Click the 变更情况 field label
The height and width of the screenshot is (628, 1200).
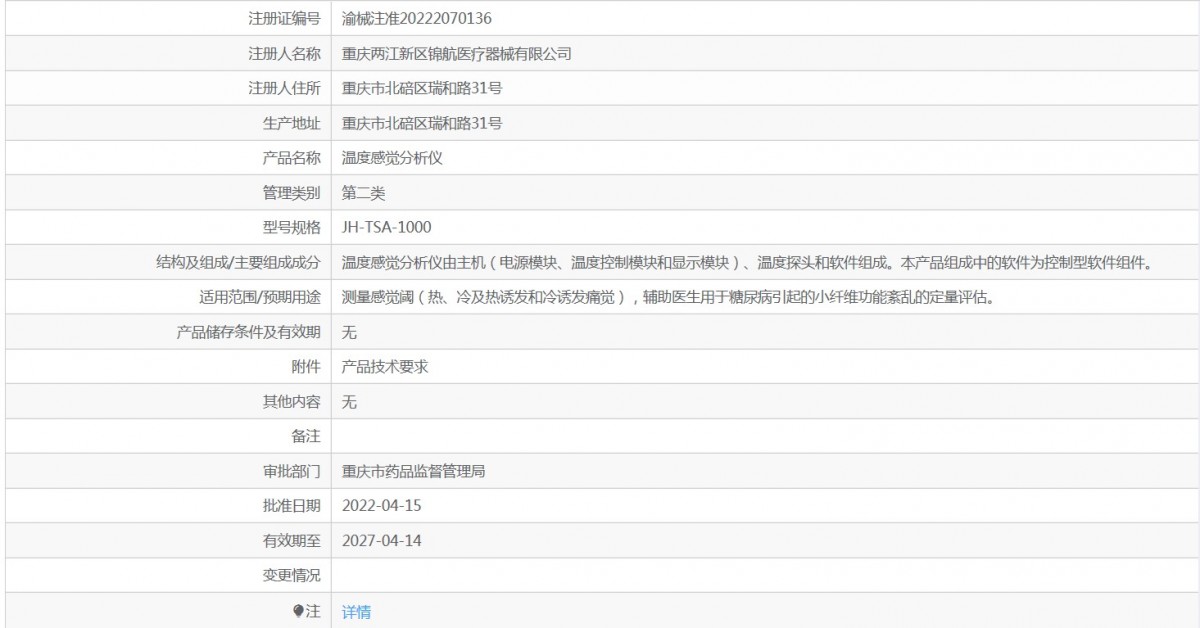coord(292,576)
